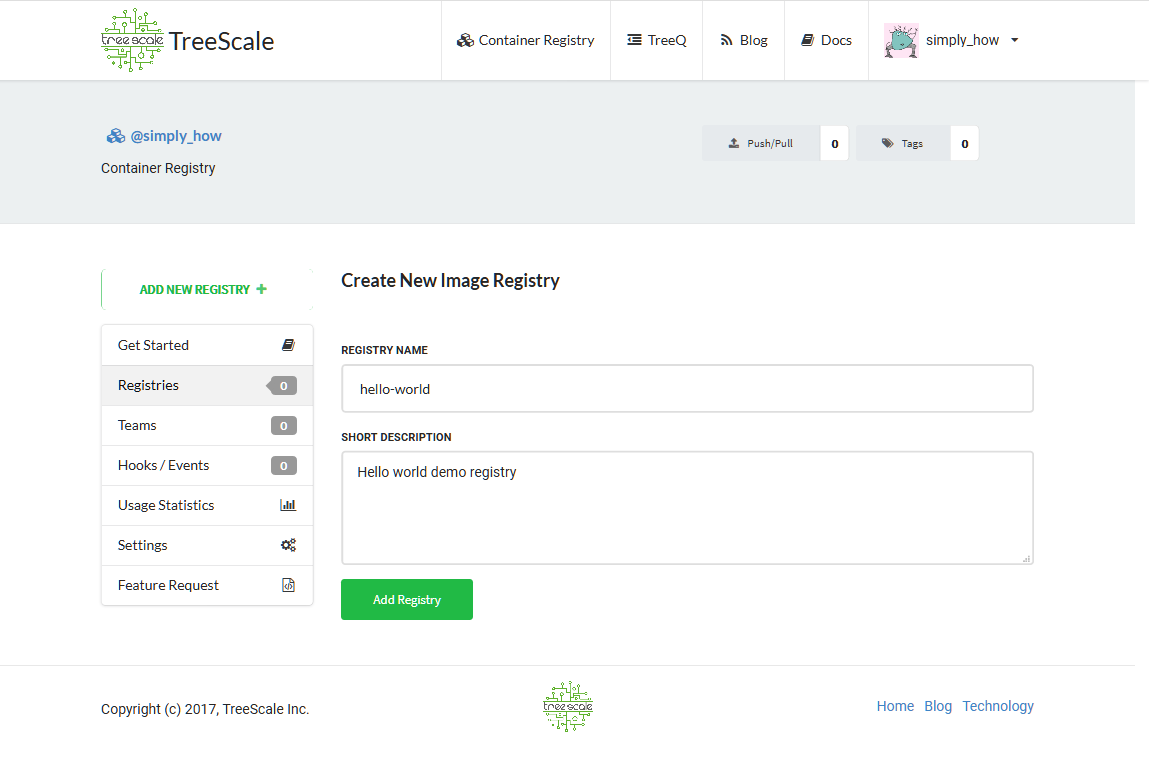Viewport: 1149px width, 768px height.
Task: Click the Hooks / Events count badge
Action: pos(284,465)
